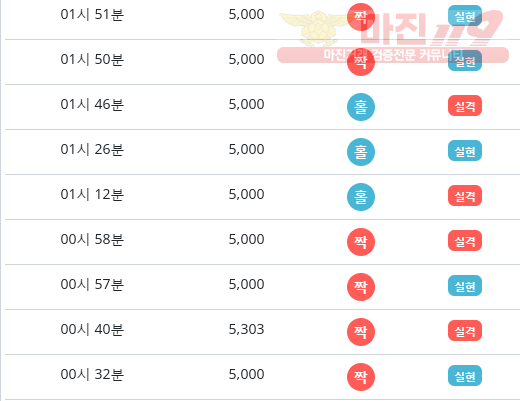Click the 실현 badge in the 00시 57분 row
Viewport: 520px width, 401px height.
[465, 286]
